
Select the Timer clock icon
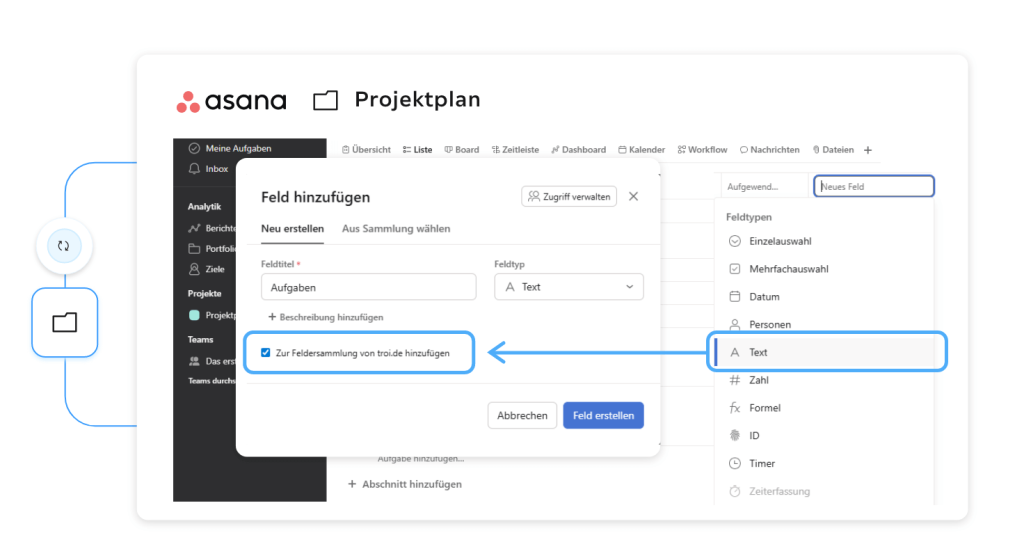click(735, 464)
